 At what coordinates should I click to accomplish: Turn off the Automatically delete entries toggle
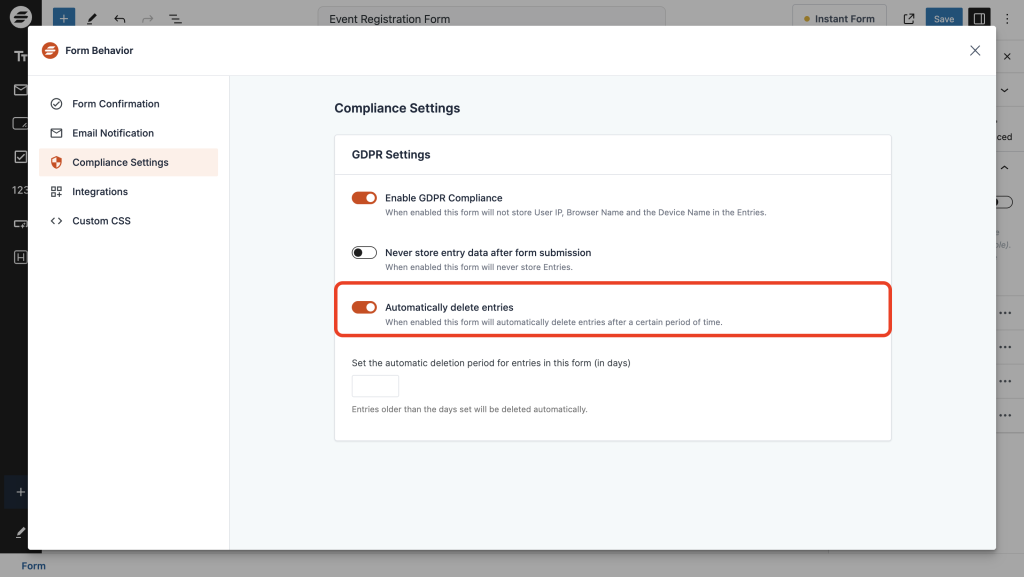[x=364, y=307]
